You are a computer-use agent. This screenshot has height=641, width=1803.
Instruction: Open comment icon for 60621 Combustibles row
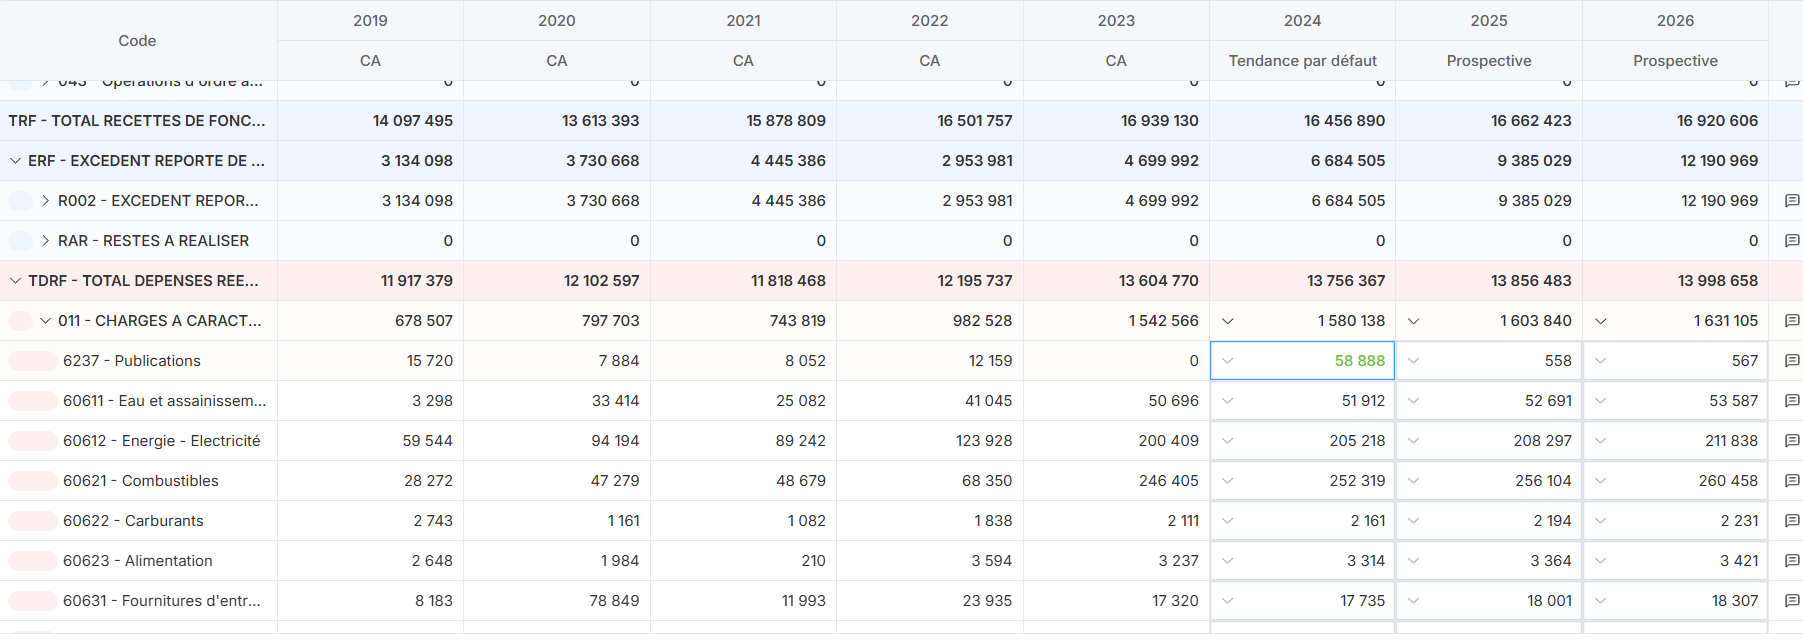(x=1791, y=481)
